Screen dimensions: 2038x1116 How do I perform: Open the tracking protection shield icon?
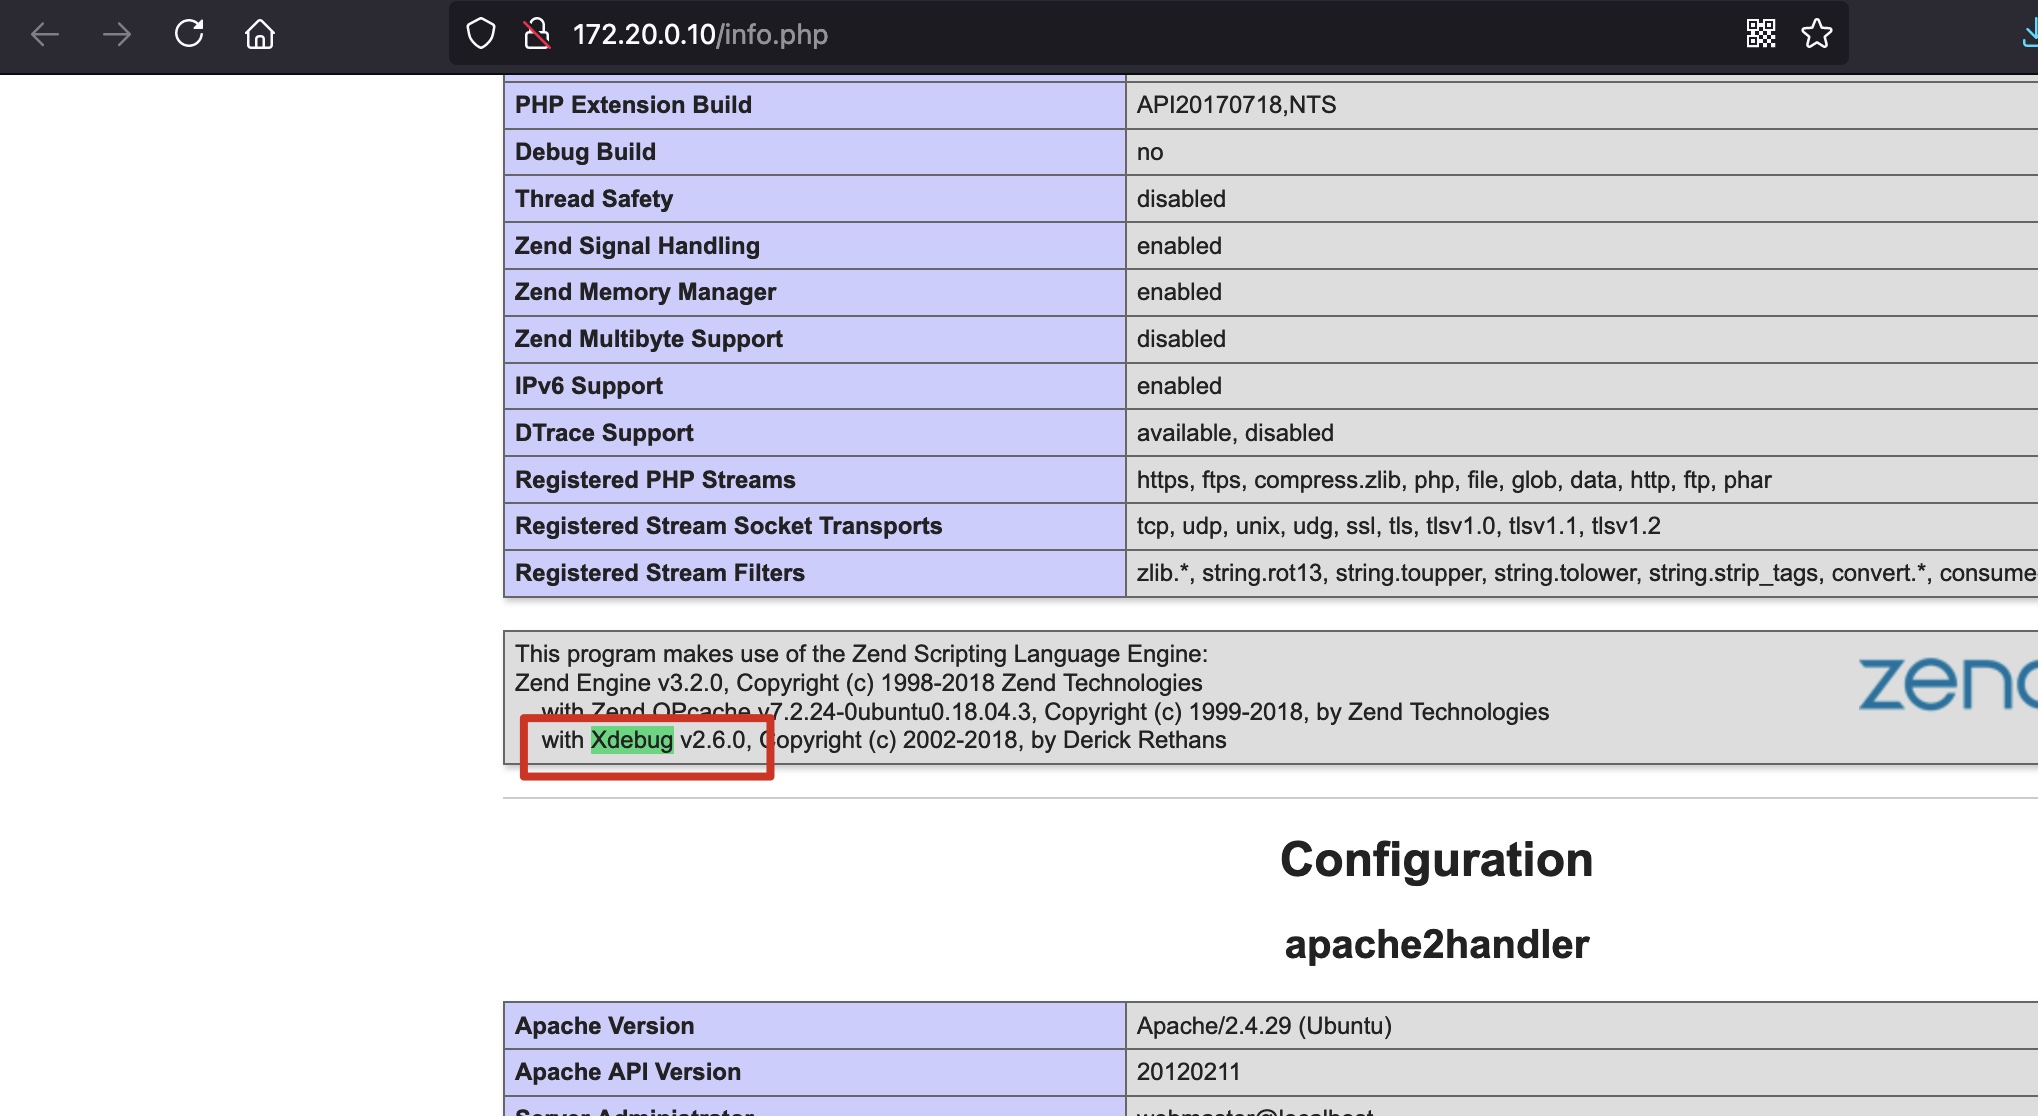[x=481, y=34]
